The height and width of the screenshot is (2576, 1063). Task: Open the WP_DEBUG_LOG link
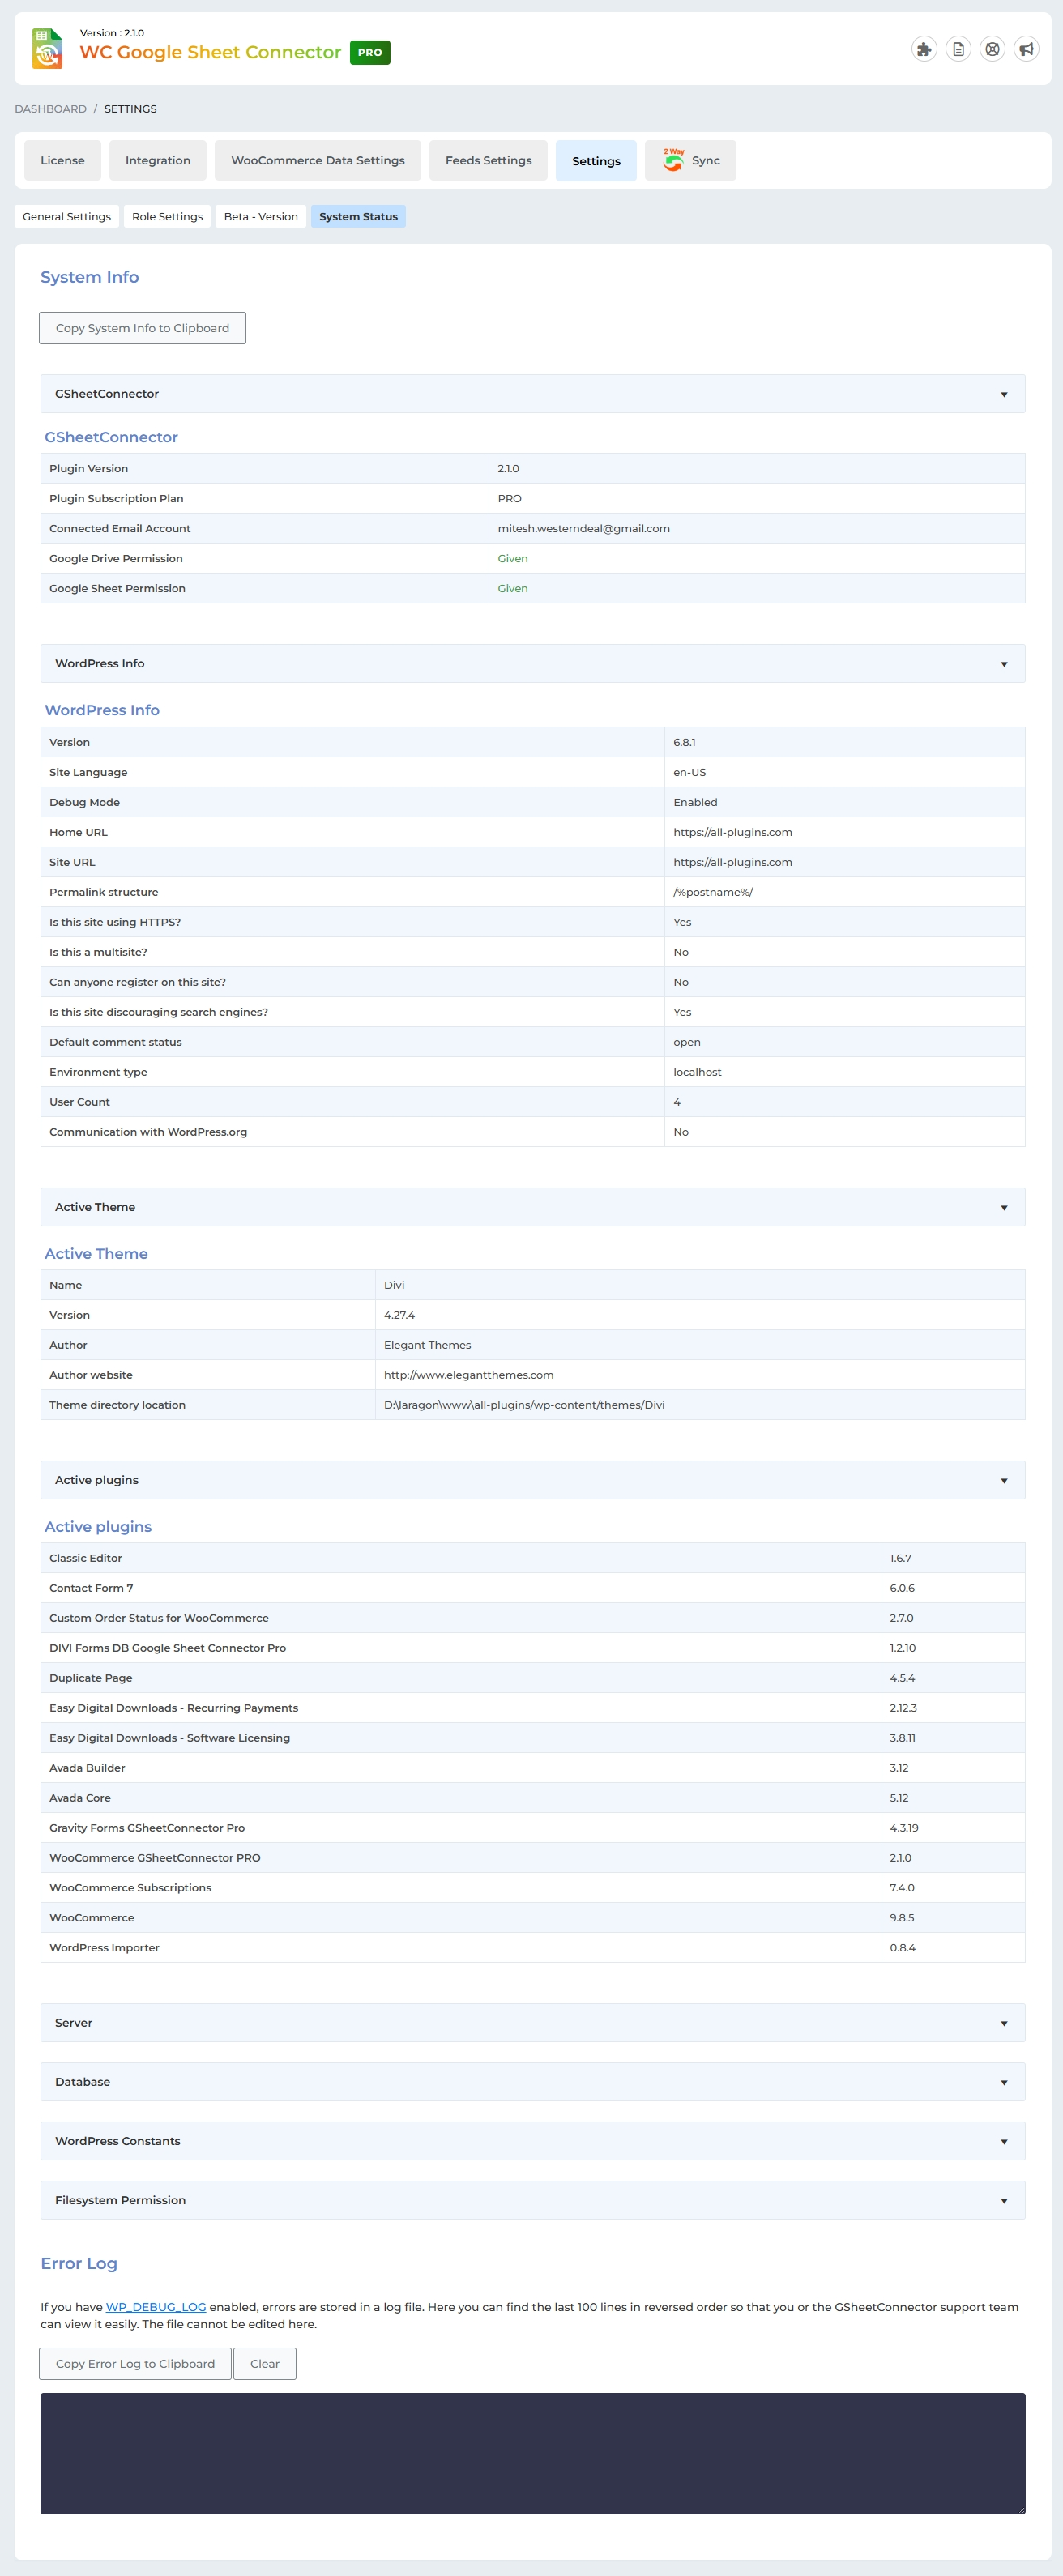pyautogui.click(x=155, y=2307)
